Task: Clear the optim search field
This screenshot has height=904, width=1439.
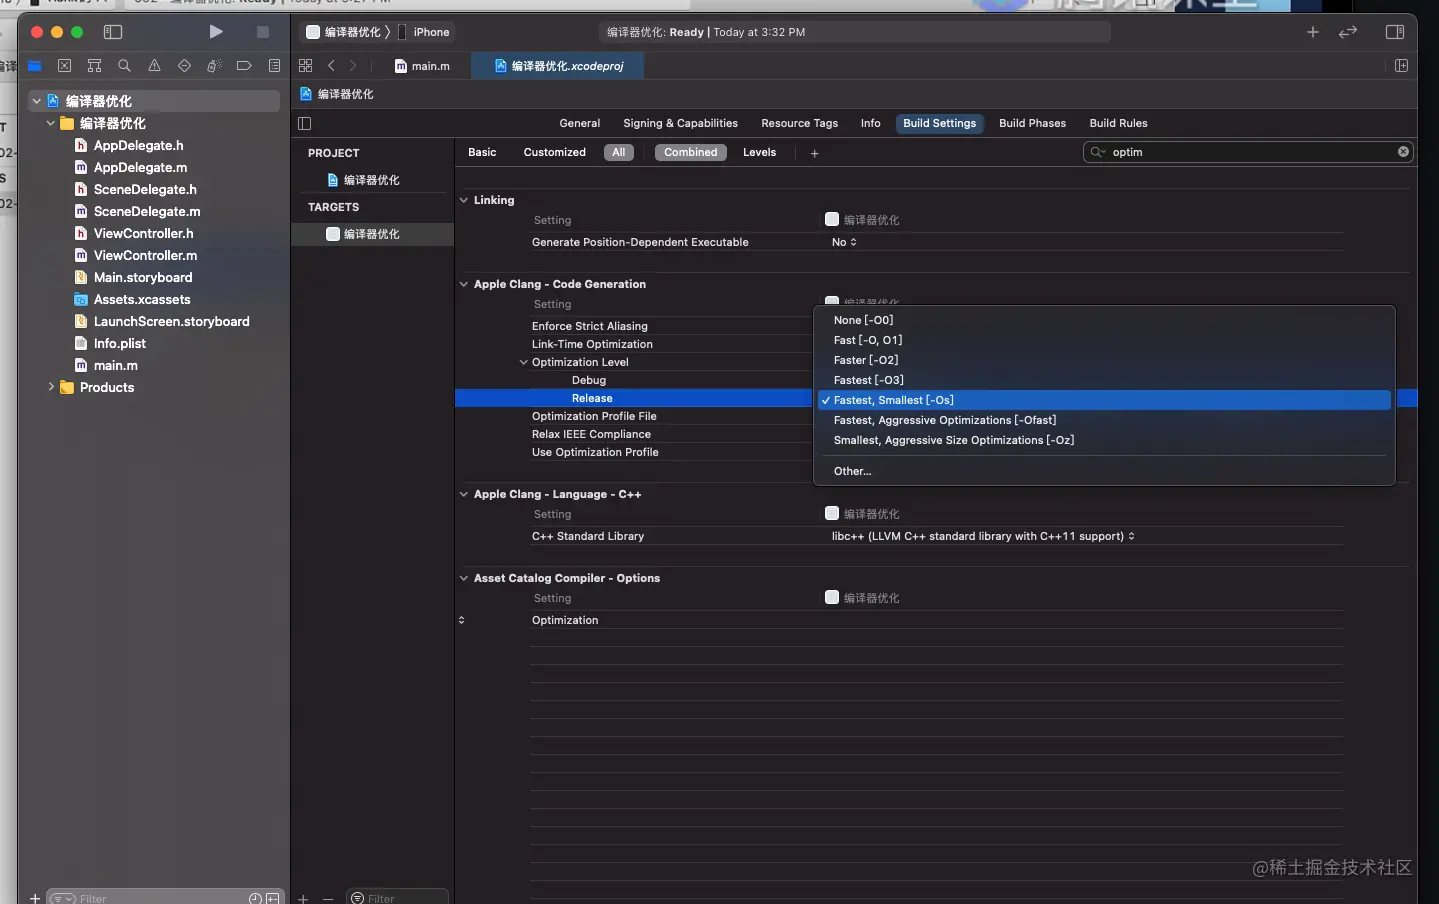Action: [x=1403, y=152]
